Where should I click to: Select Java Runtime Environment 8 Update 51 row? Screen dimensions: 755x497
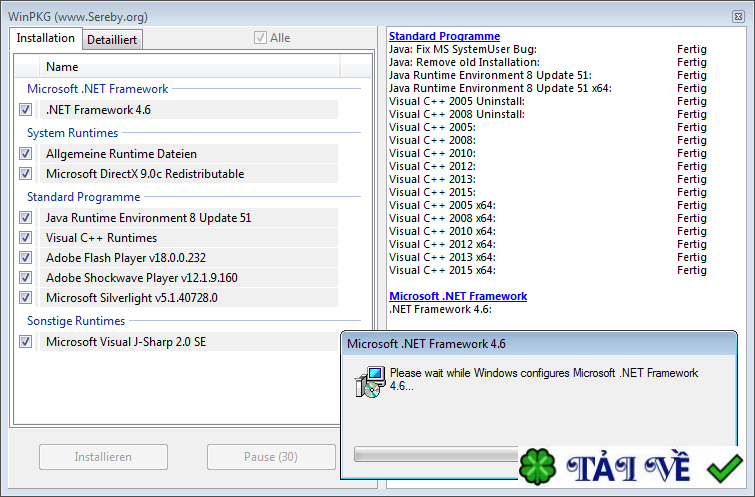pyautogui.click(x=189, y=218)
